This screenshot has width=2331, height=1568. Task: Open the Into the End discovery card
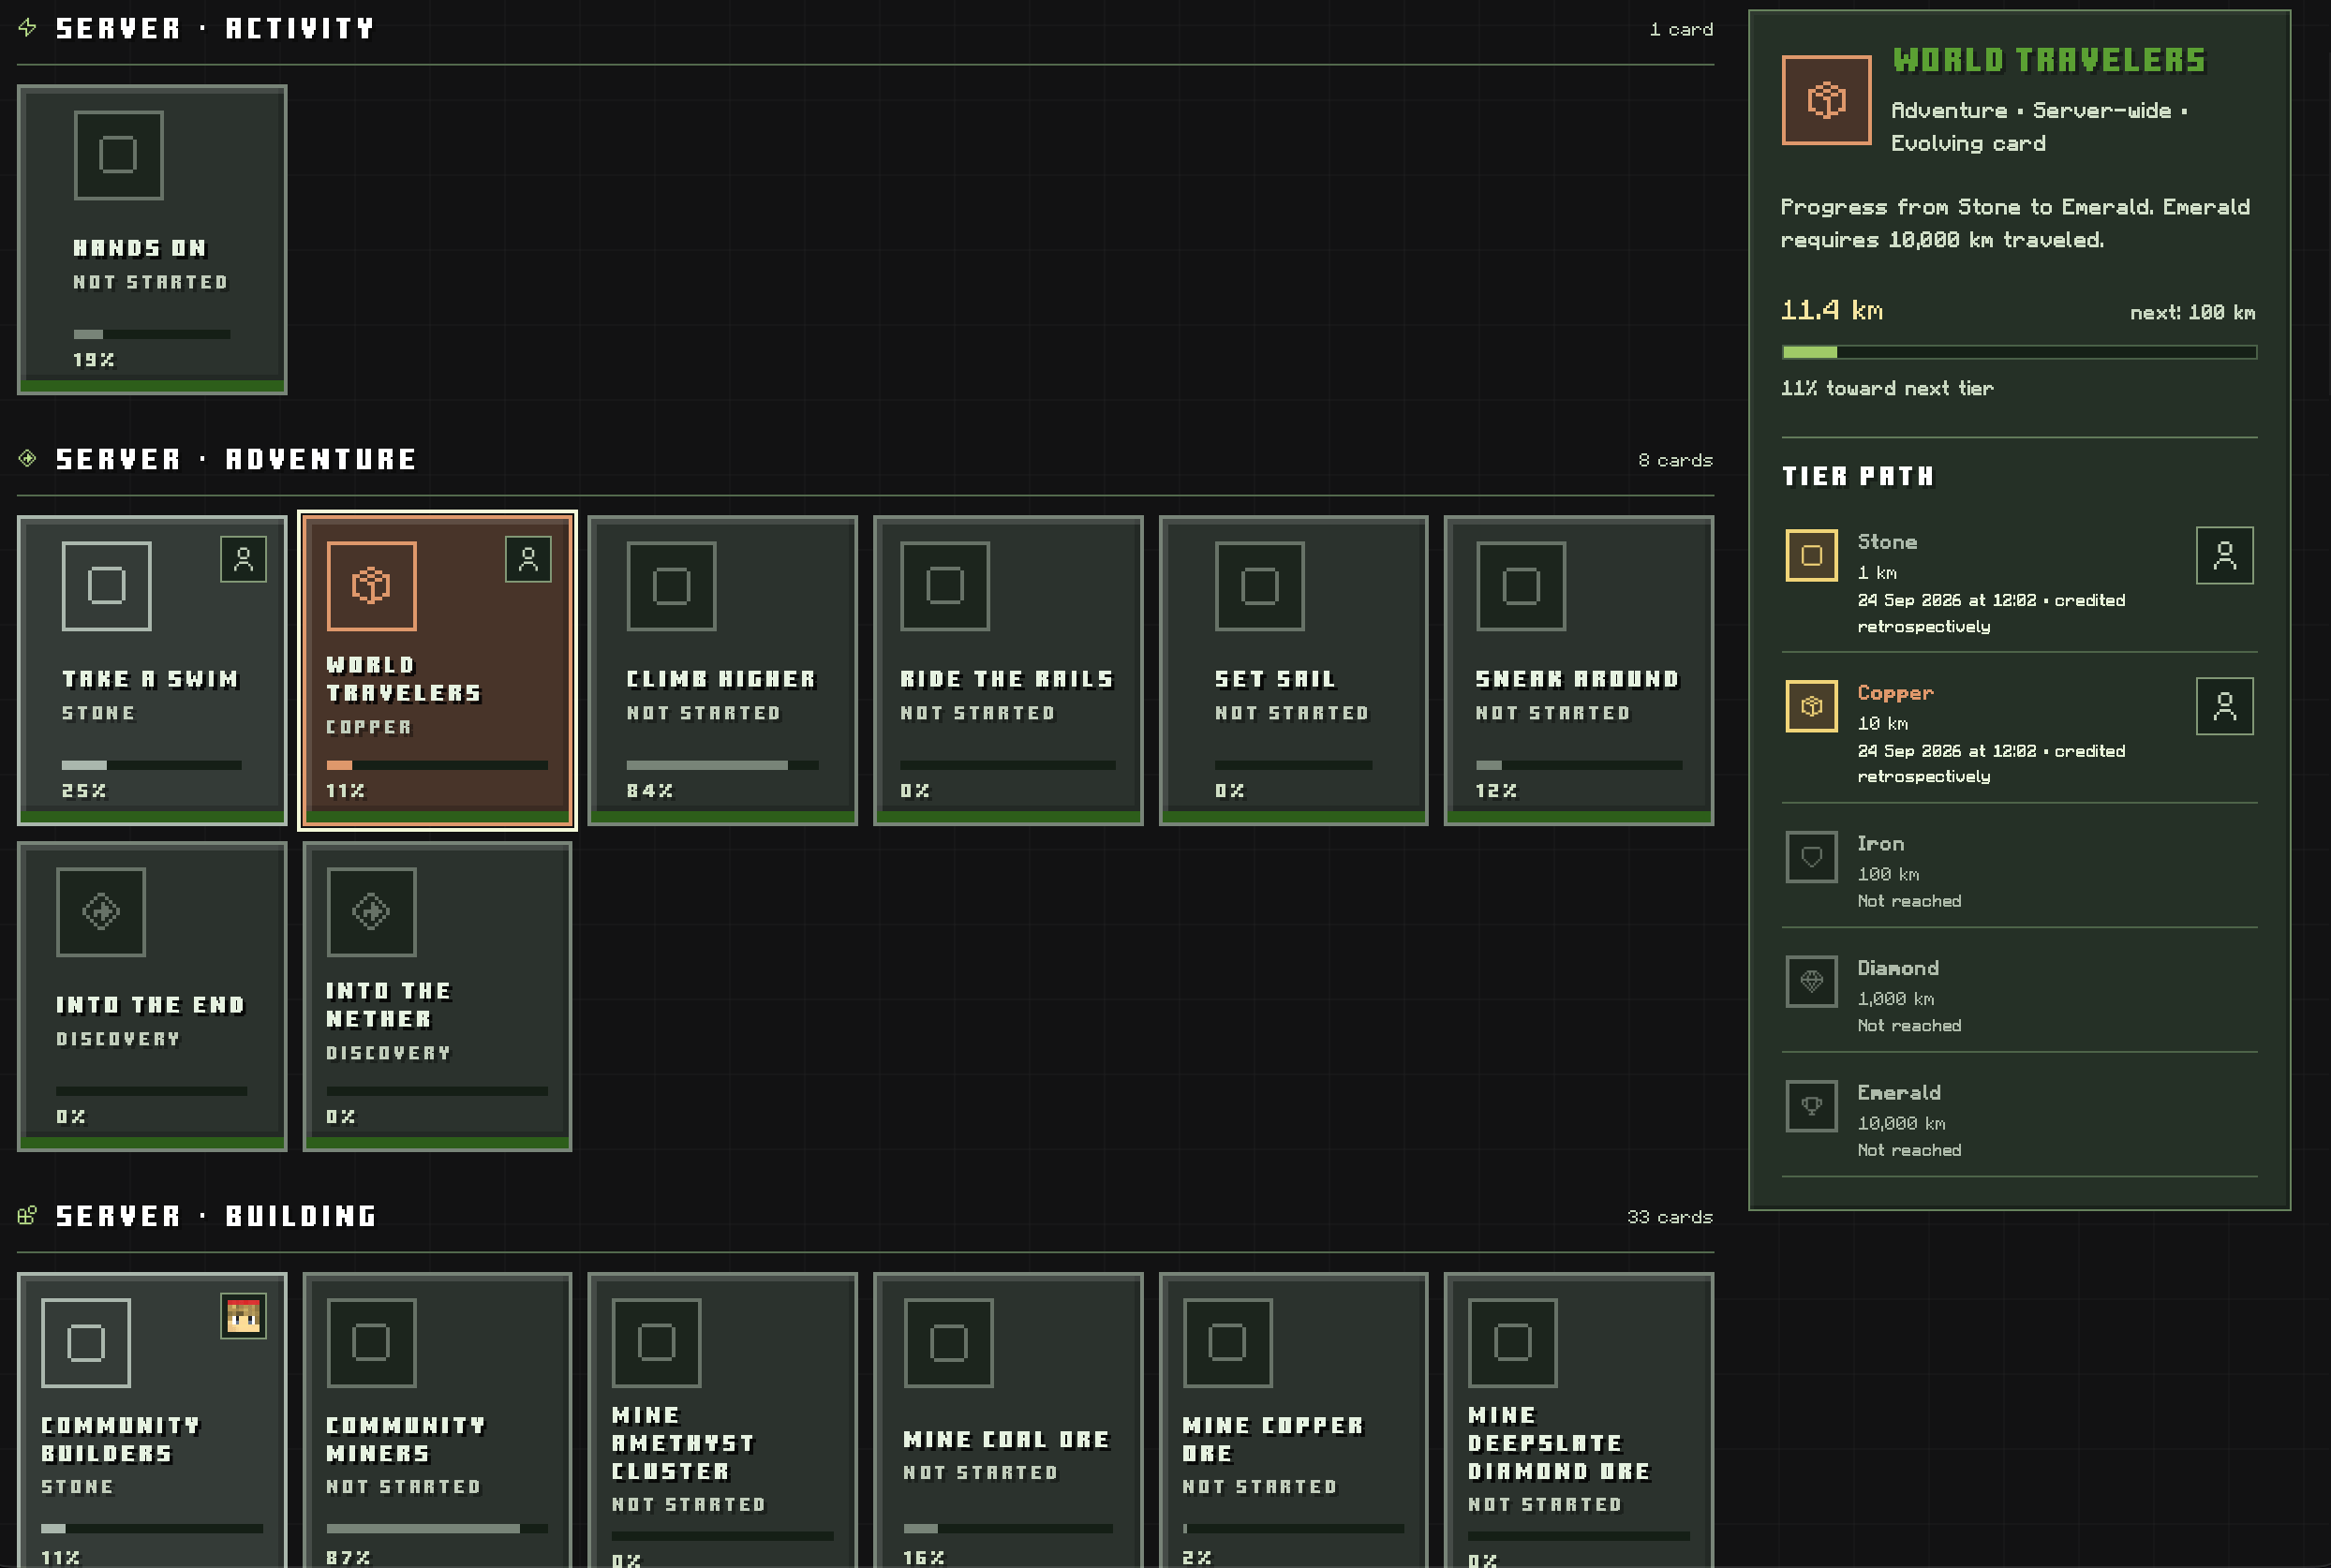click(x=152, y=996)
